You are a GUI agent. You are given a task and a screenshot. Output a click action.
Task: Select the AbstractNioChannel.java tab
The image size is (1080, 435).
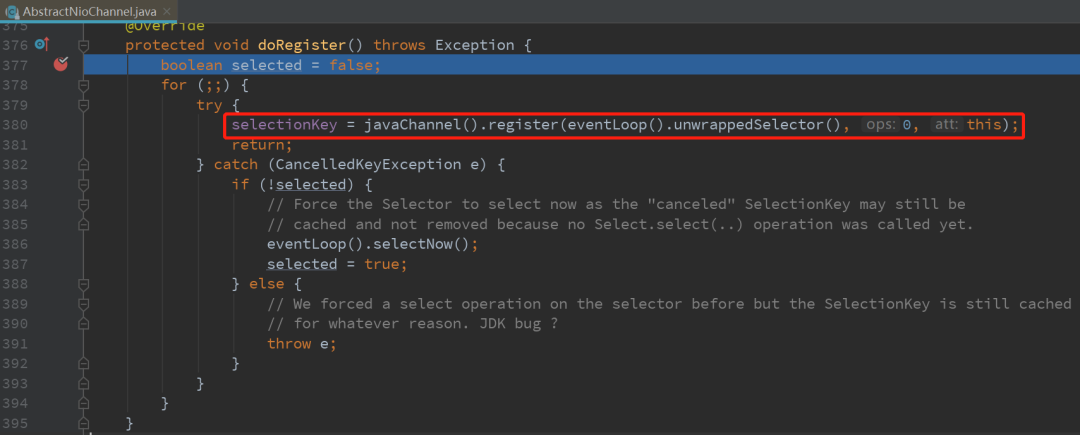[88, 9]
